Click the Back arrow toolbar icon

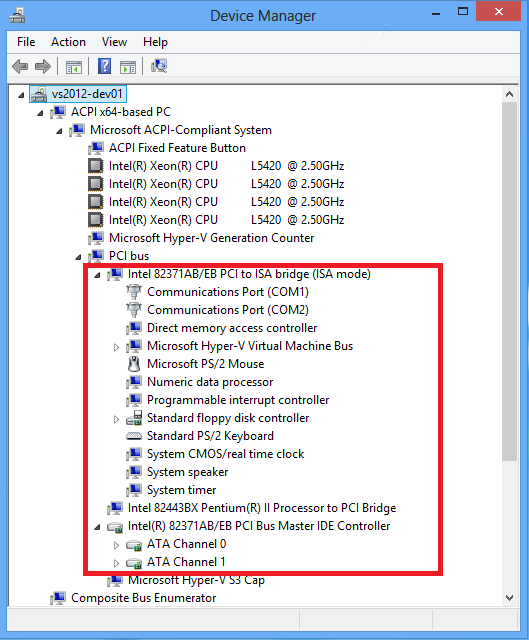coord(20,66)
